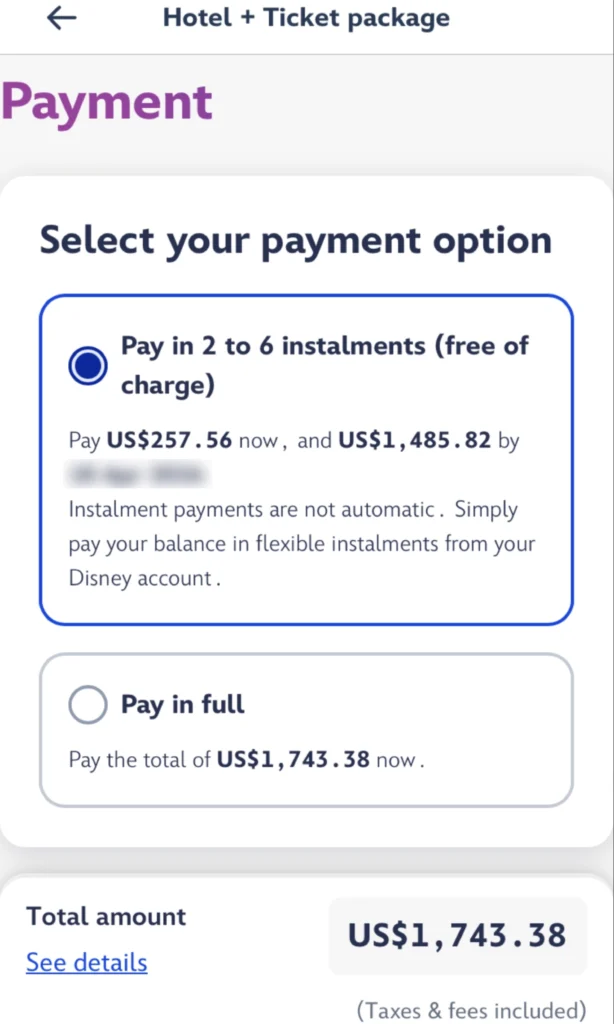Tap the Pay in 2 to 6 instalments label
The image size is (614, 1024).
pos(325,347)
